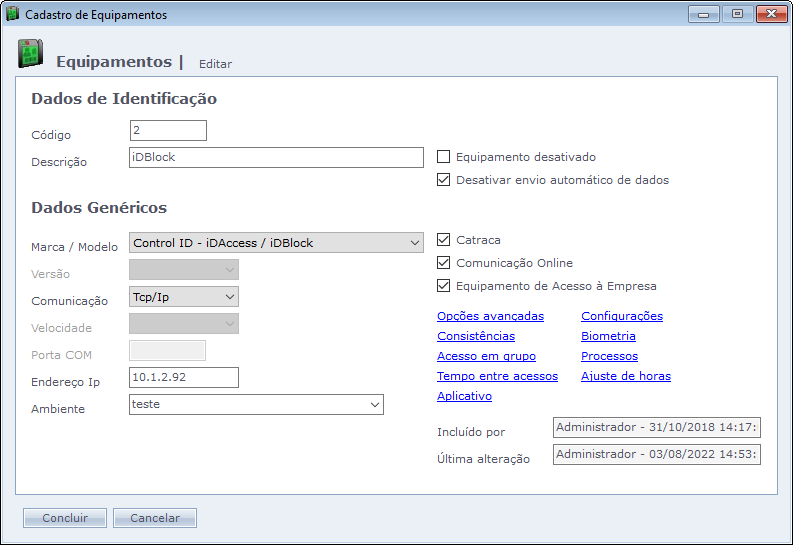
Task: Open the Aplicativo link
Action: click(464, 396)
